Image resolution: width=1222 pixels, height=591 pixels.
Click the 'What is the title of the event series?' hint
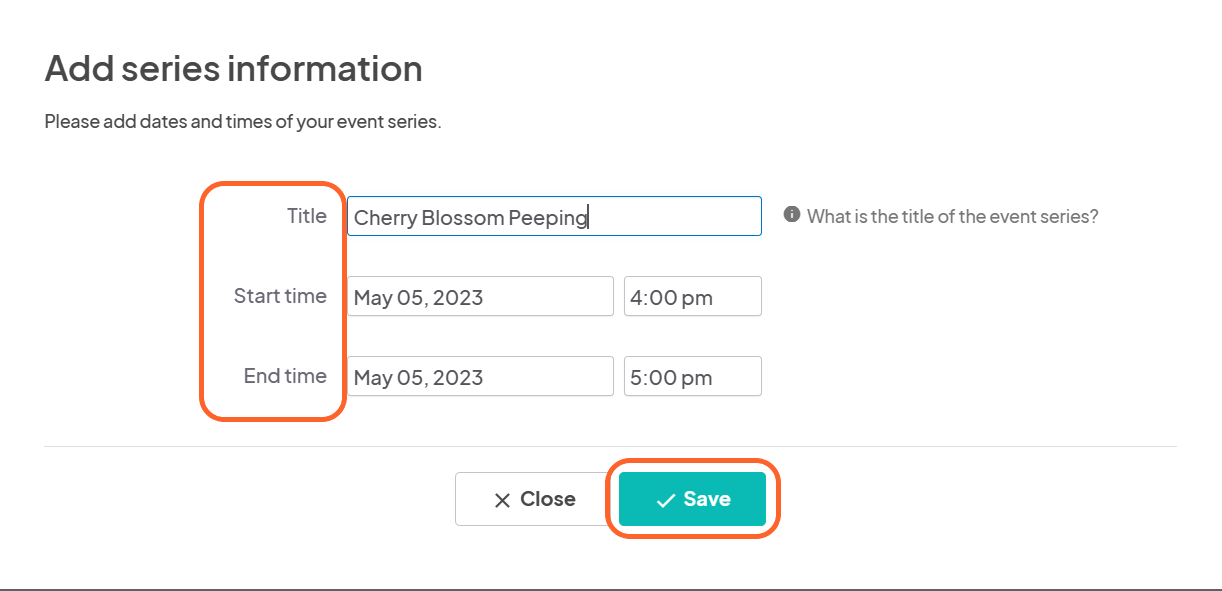[x=953, y=216]
